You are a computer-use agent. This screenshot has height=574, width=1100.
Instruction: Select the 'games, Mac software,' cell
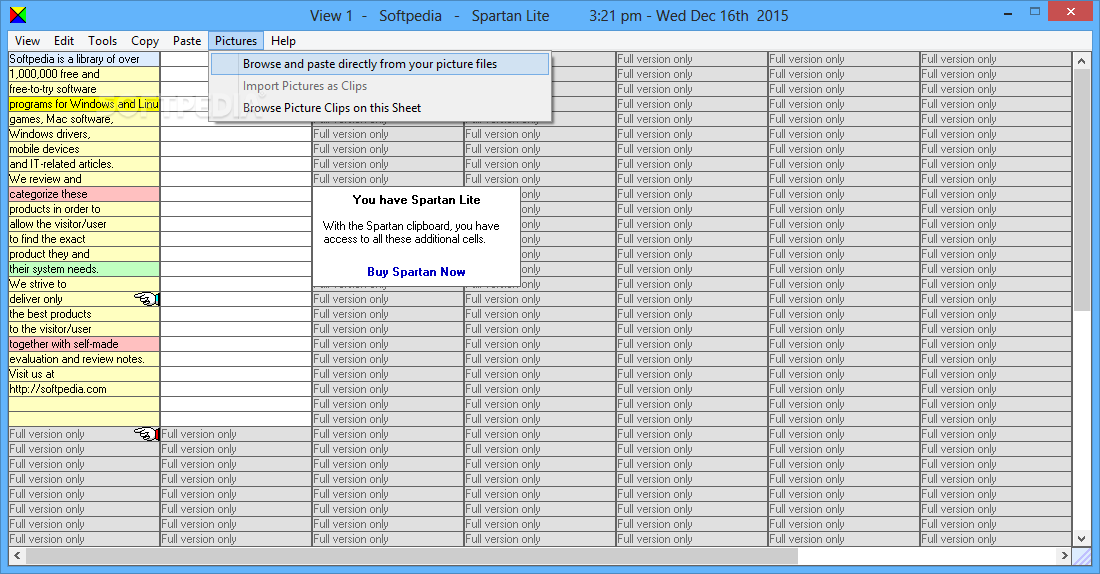point(84,119)
